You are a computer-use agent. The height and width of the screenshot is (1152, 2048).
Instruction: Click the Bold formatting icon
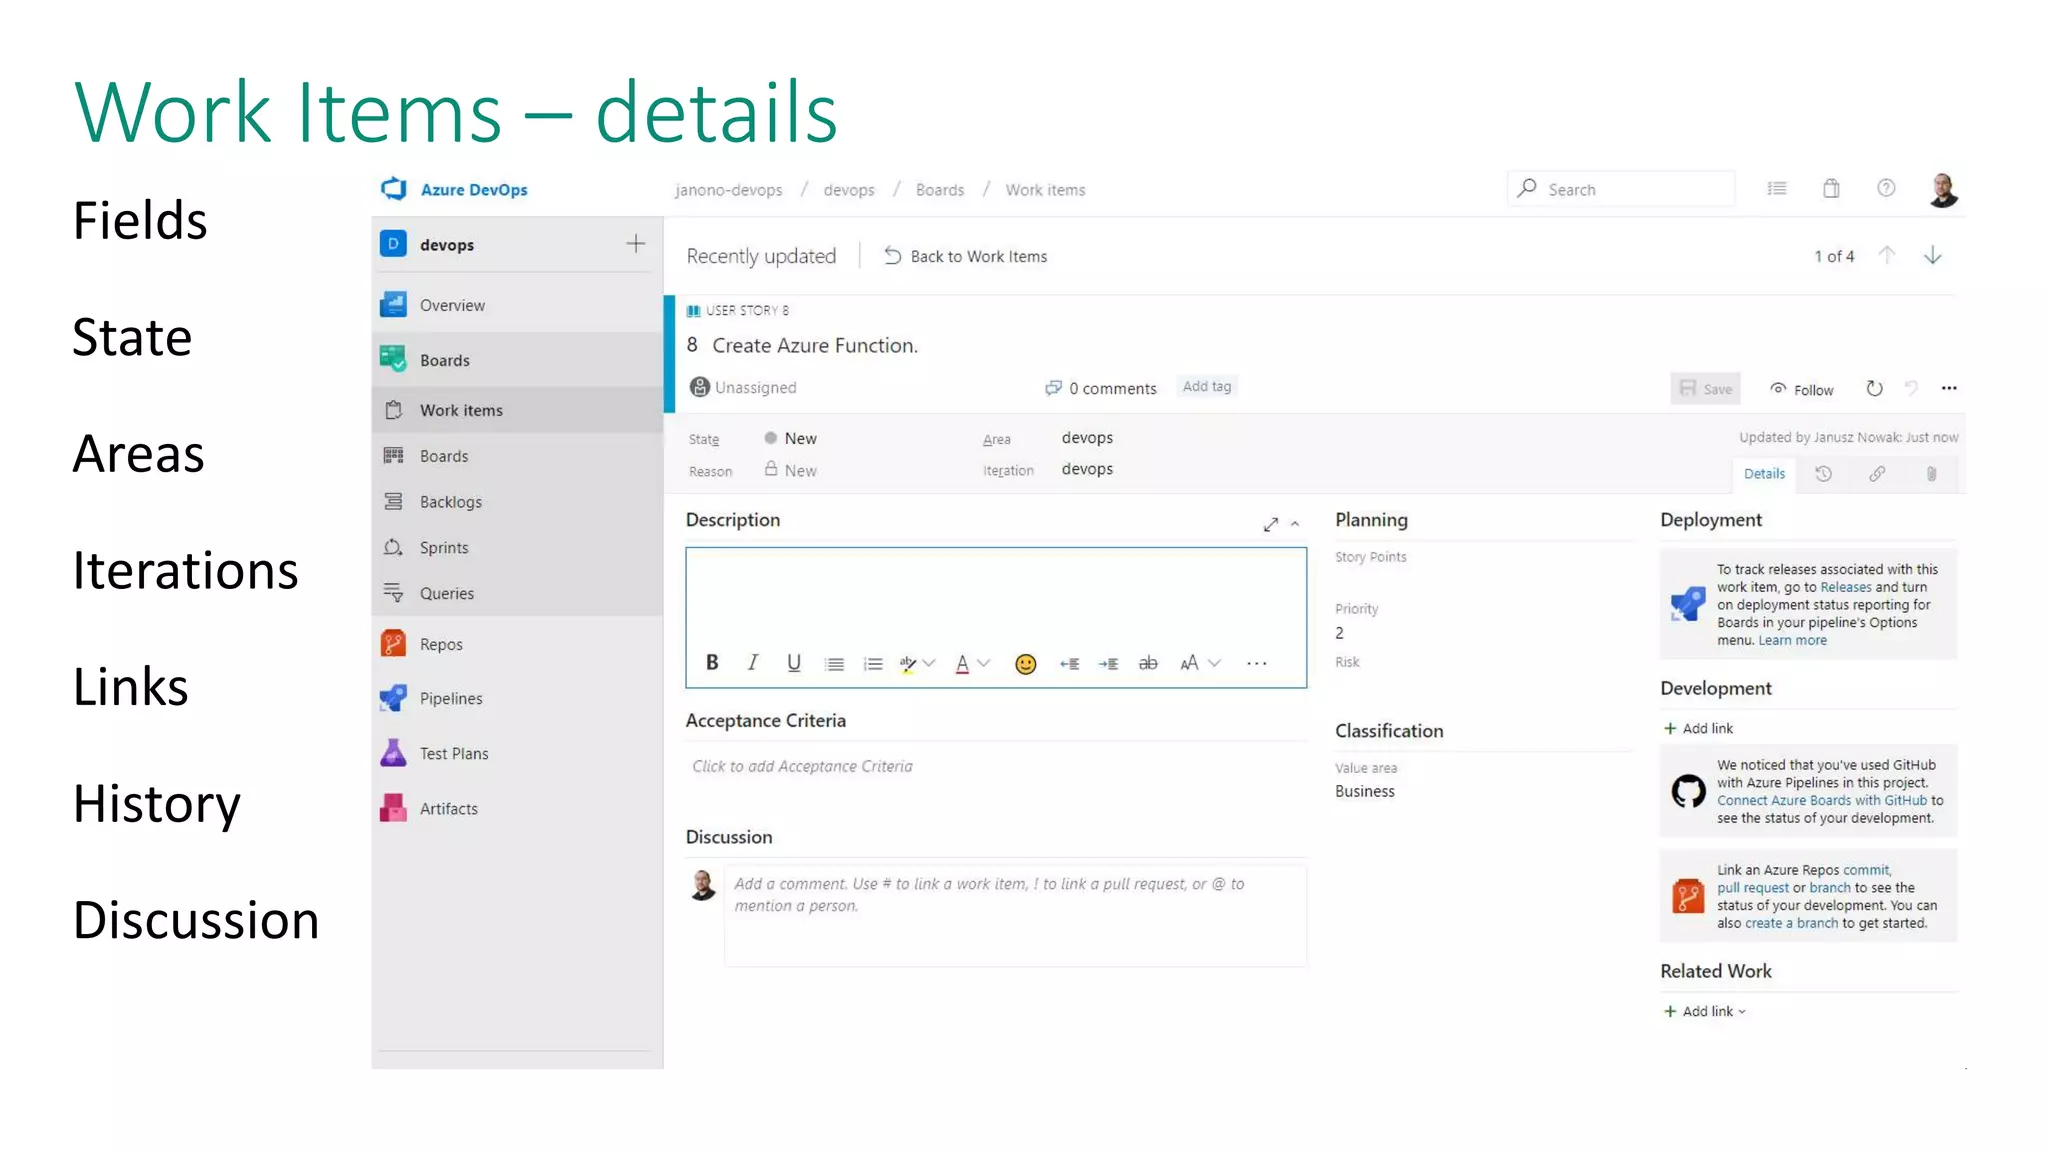coord(712,662)
